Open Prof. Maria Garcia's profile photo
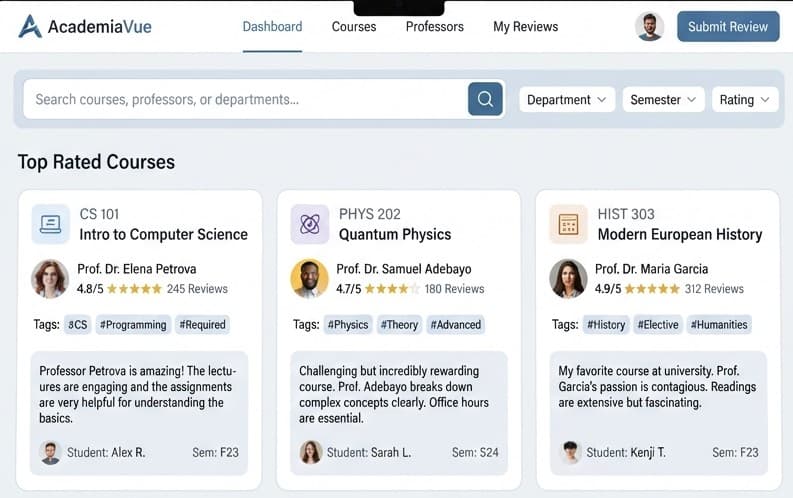 coord(568,279)
